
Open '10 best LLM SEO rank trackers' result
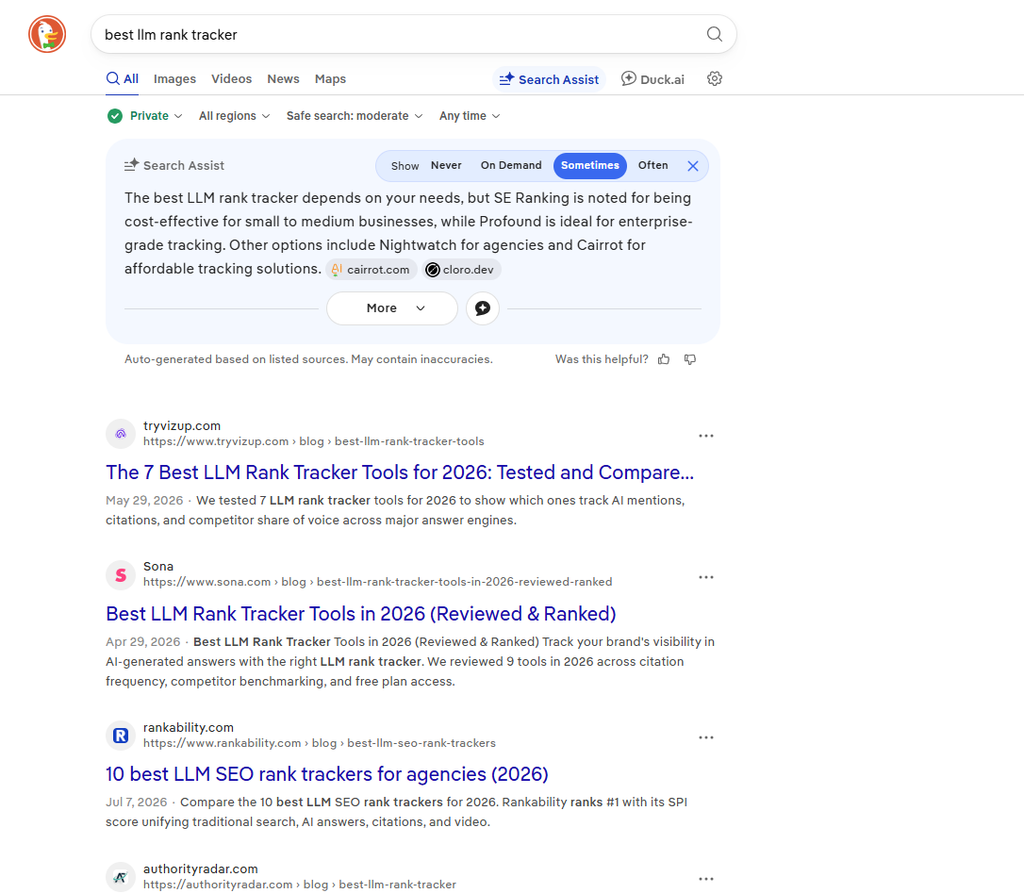point(327,774)
